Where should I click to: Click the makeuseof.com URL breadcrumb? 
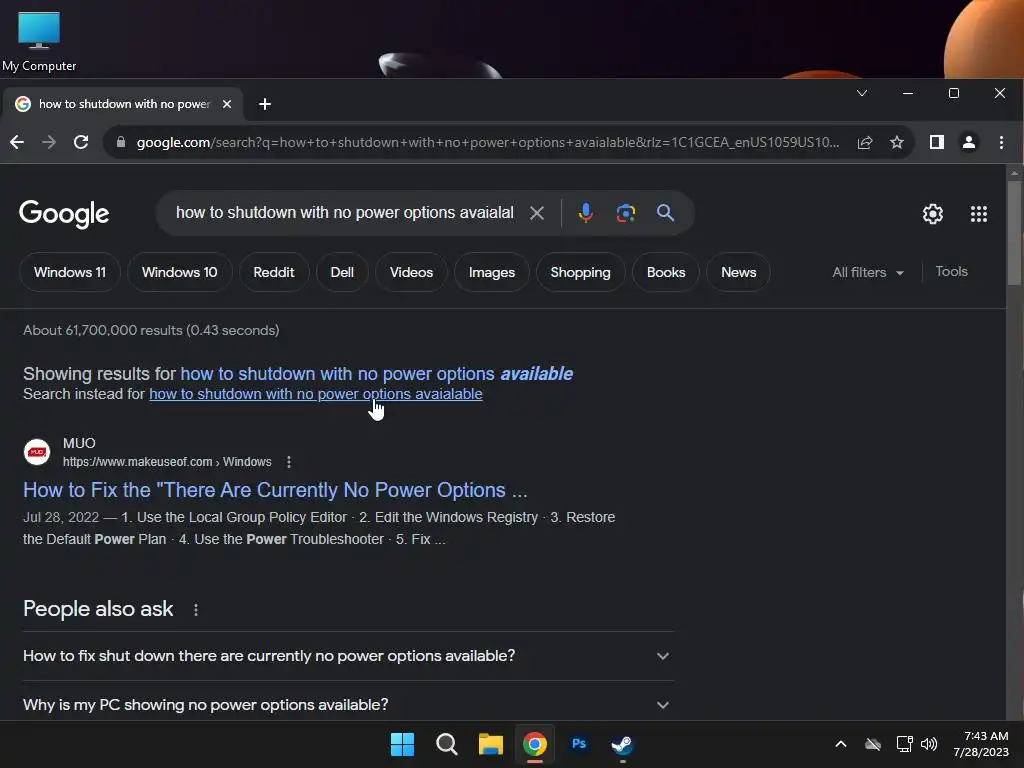(167, 462)
